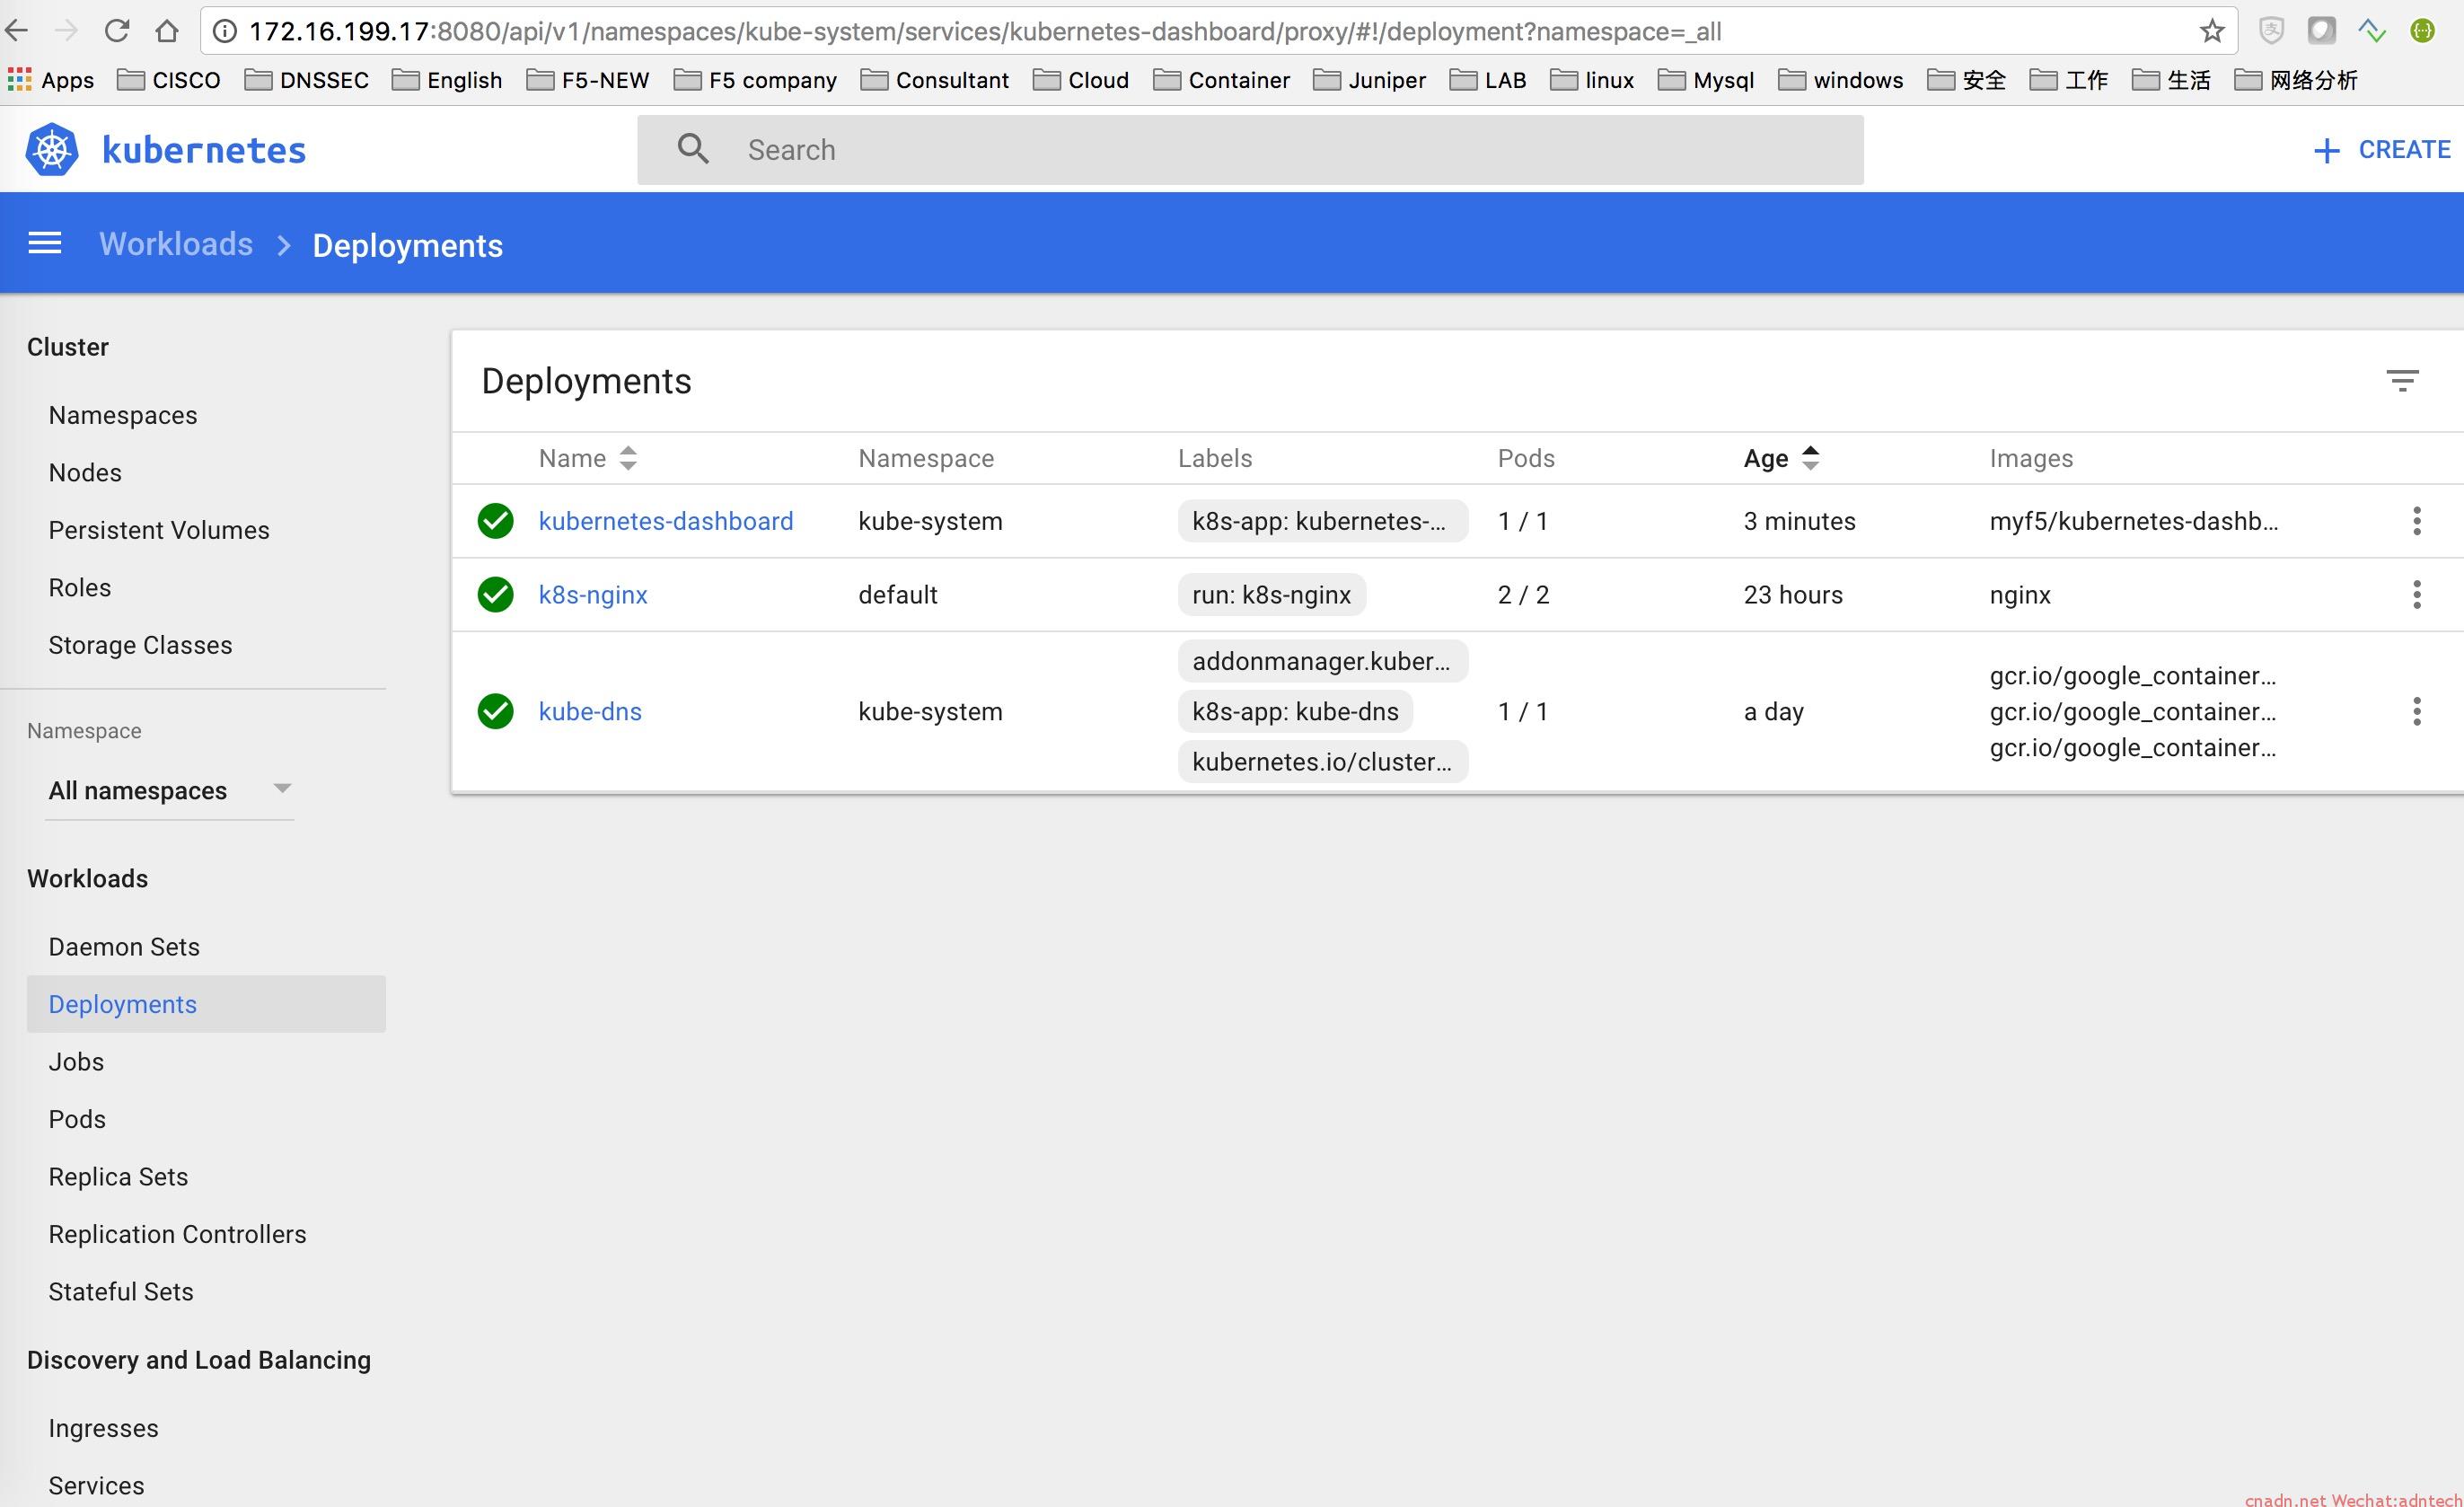The image size is (2464, 1507).
Task: Open Services in sidebar
Action: pos(96,1485)
